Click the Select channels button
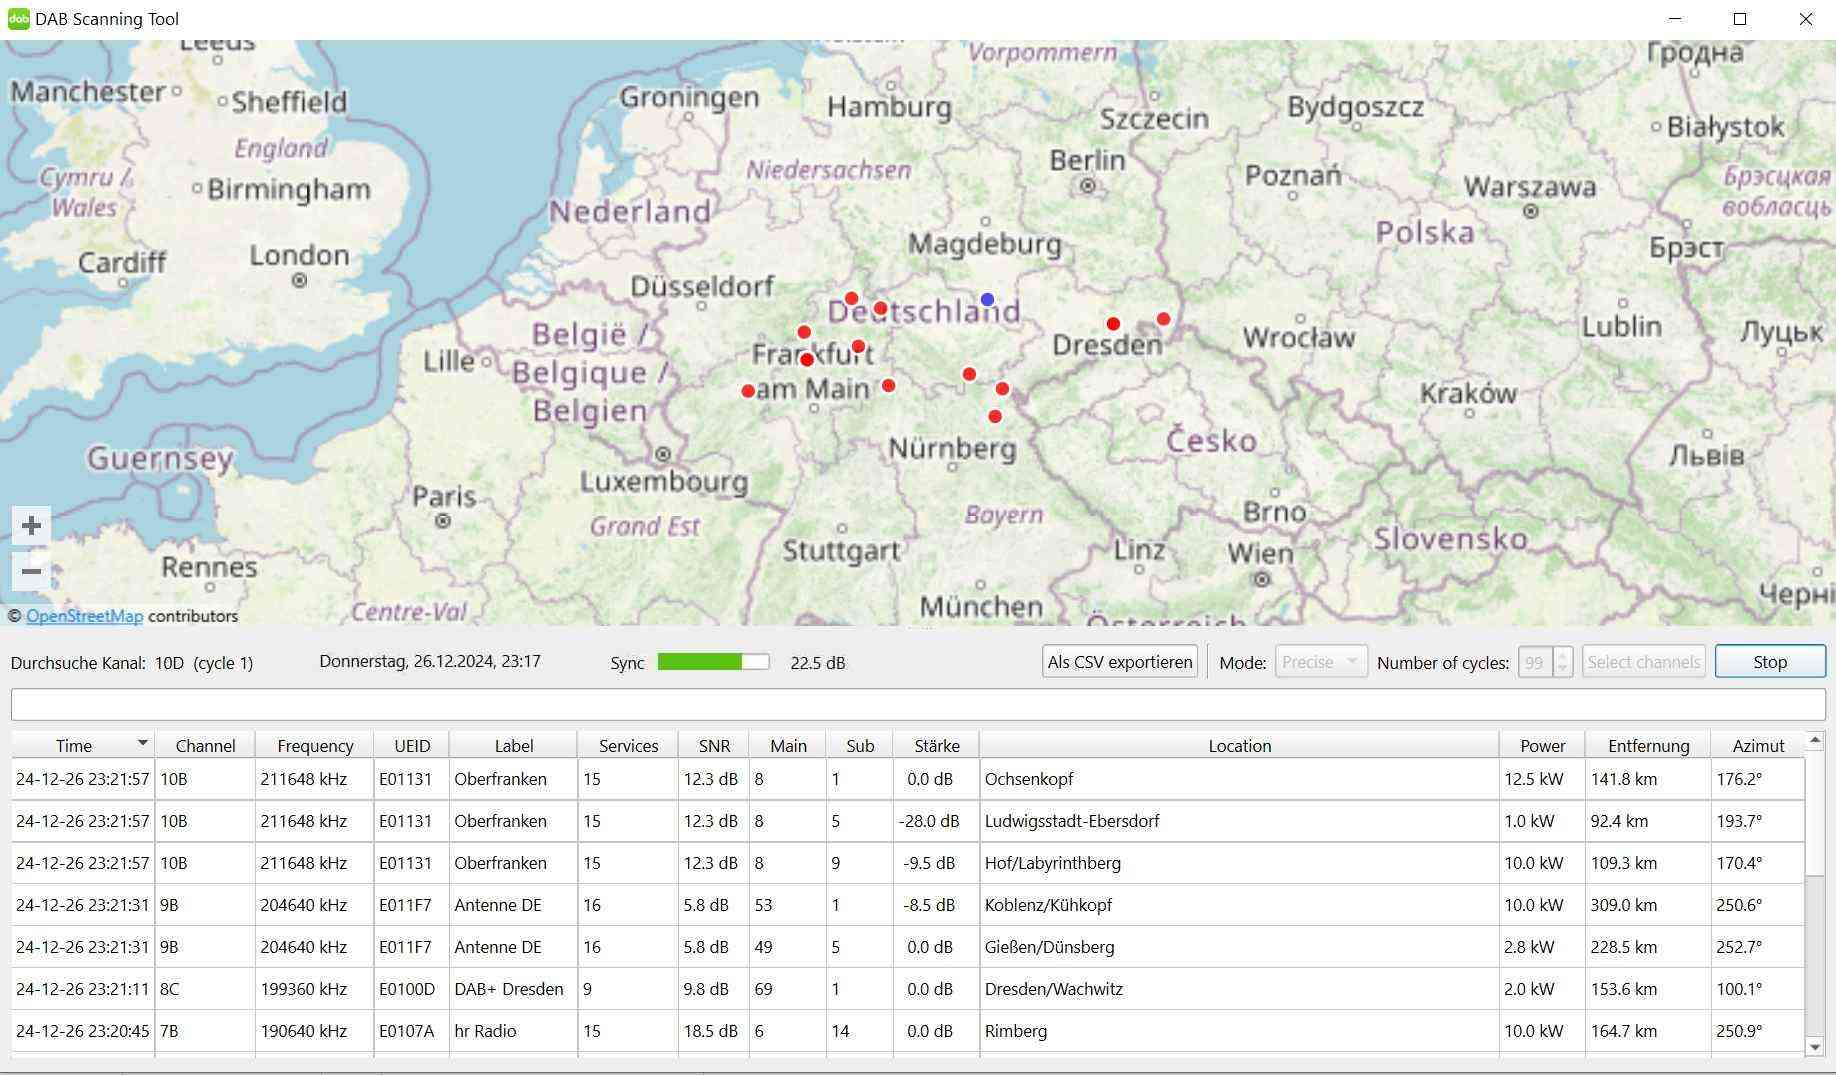Viewport: 1836px width, 1075px height. coord(1643,662)
